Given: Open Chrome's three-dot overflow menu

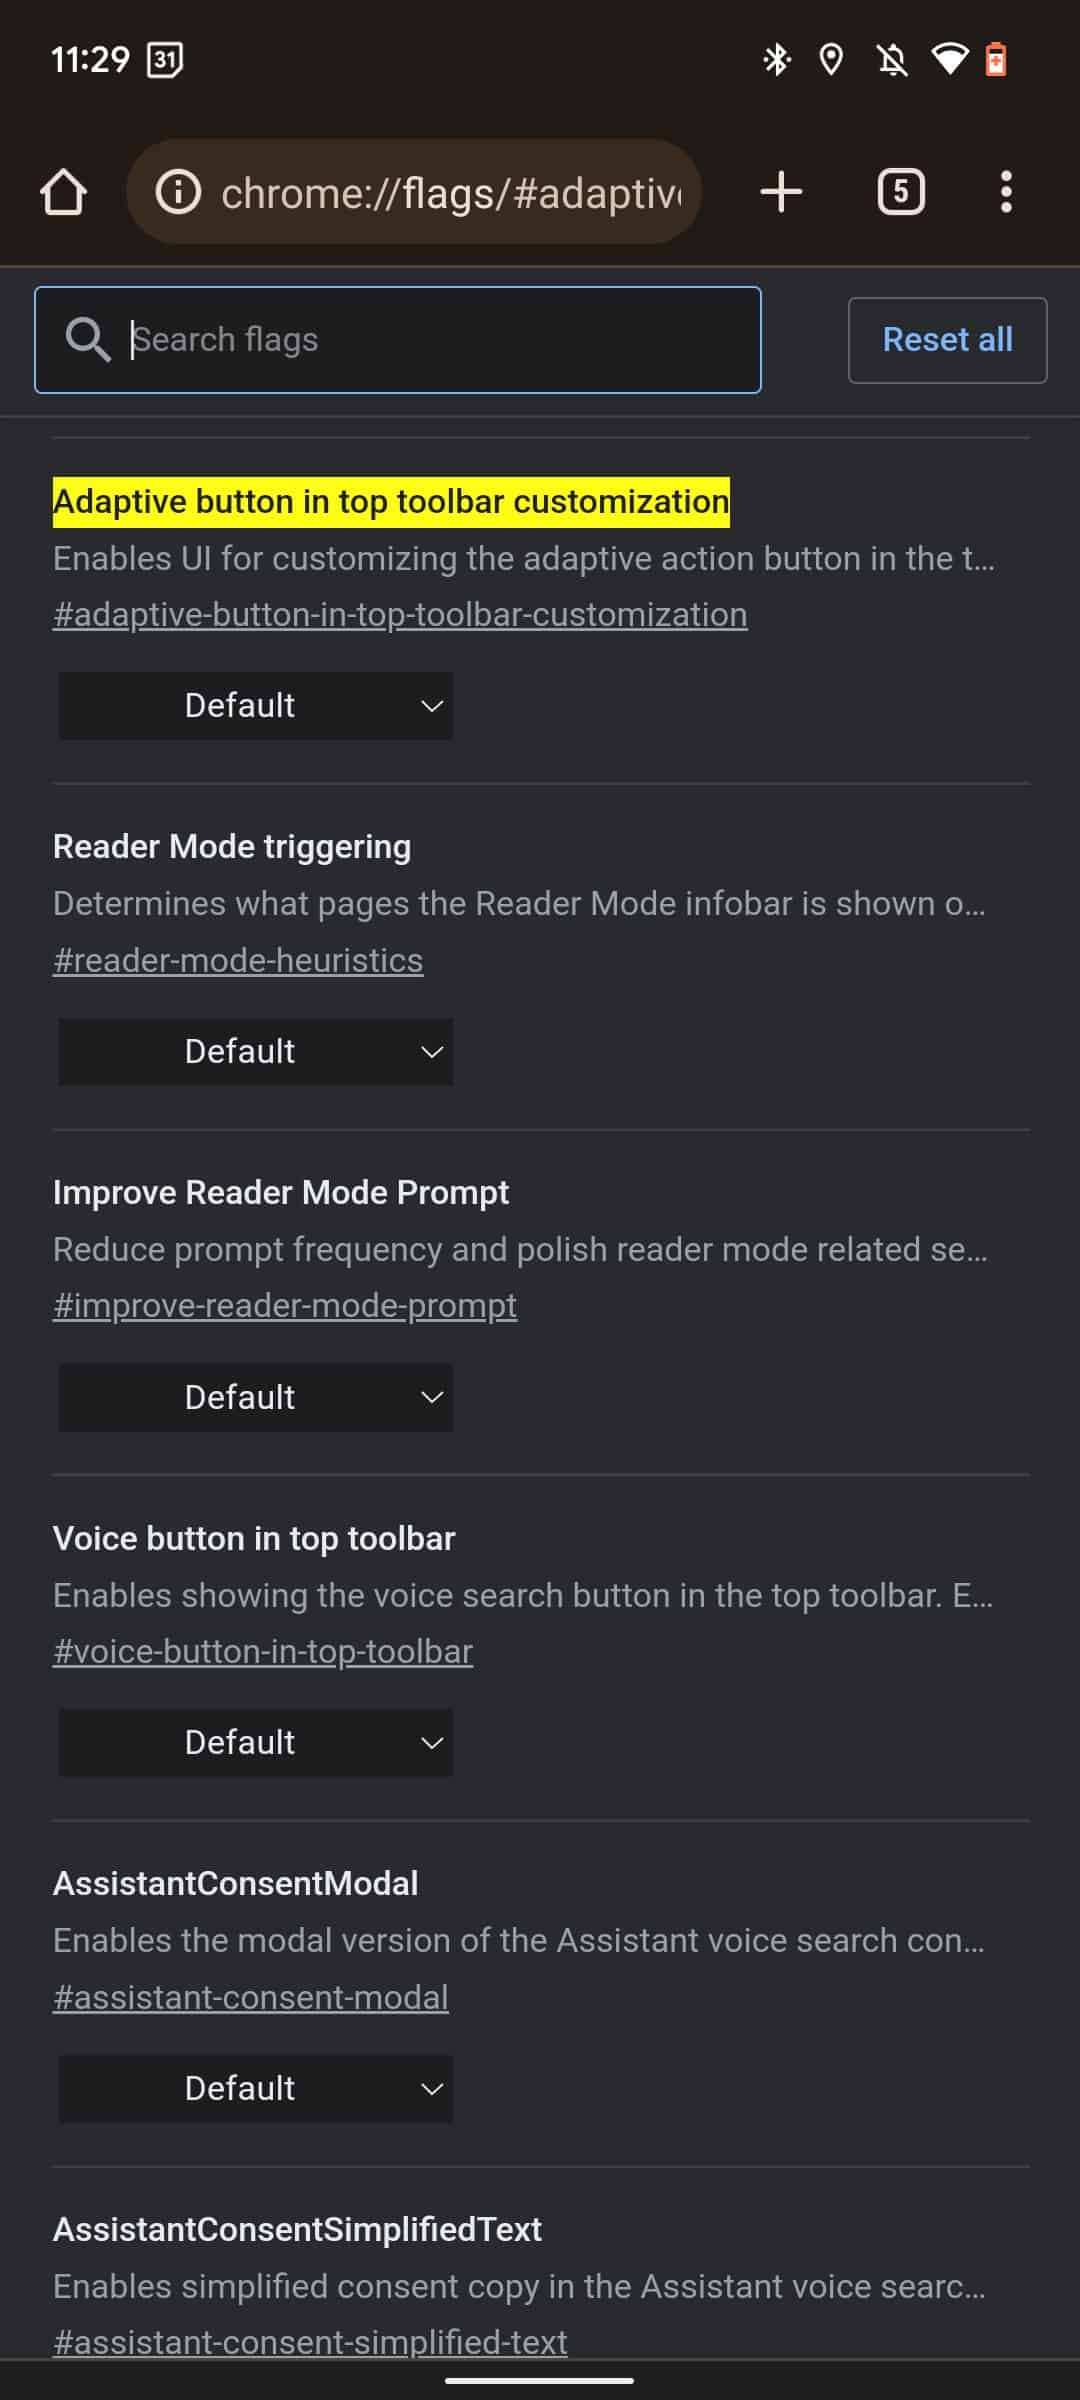Looking at the screenshot, I should (1006, 192).
